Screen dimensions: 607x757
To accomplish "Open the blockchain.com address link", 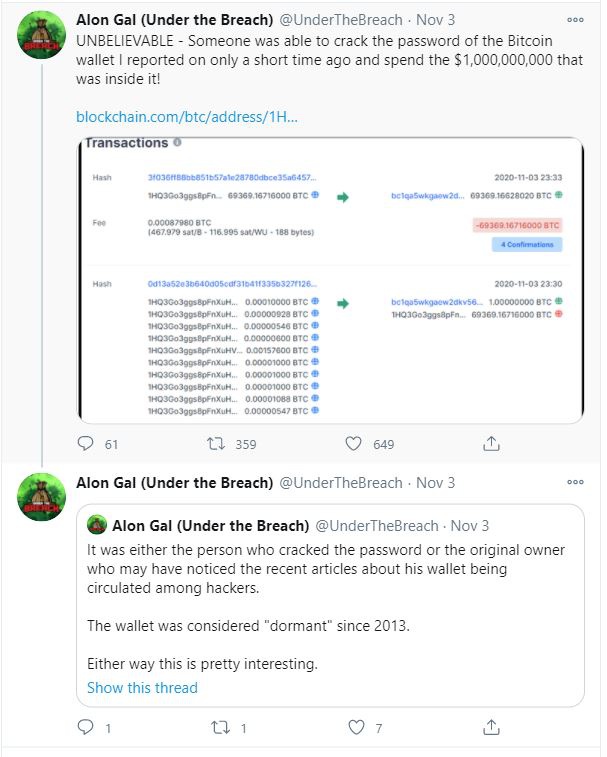I will pyautogui.click(x=187, y=117).
